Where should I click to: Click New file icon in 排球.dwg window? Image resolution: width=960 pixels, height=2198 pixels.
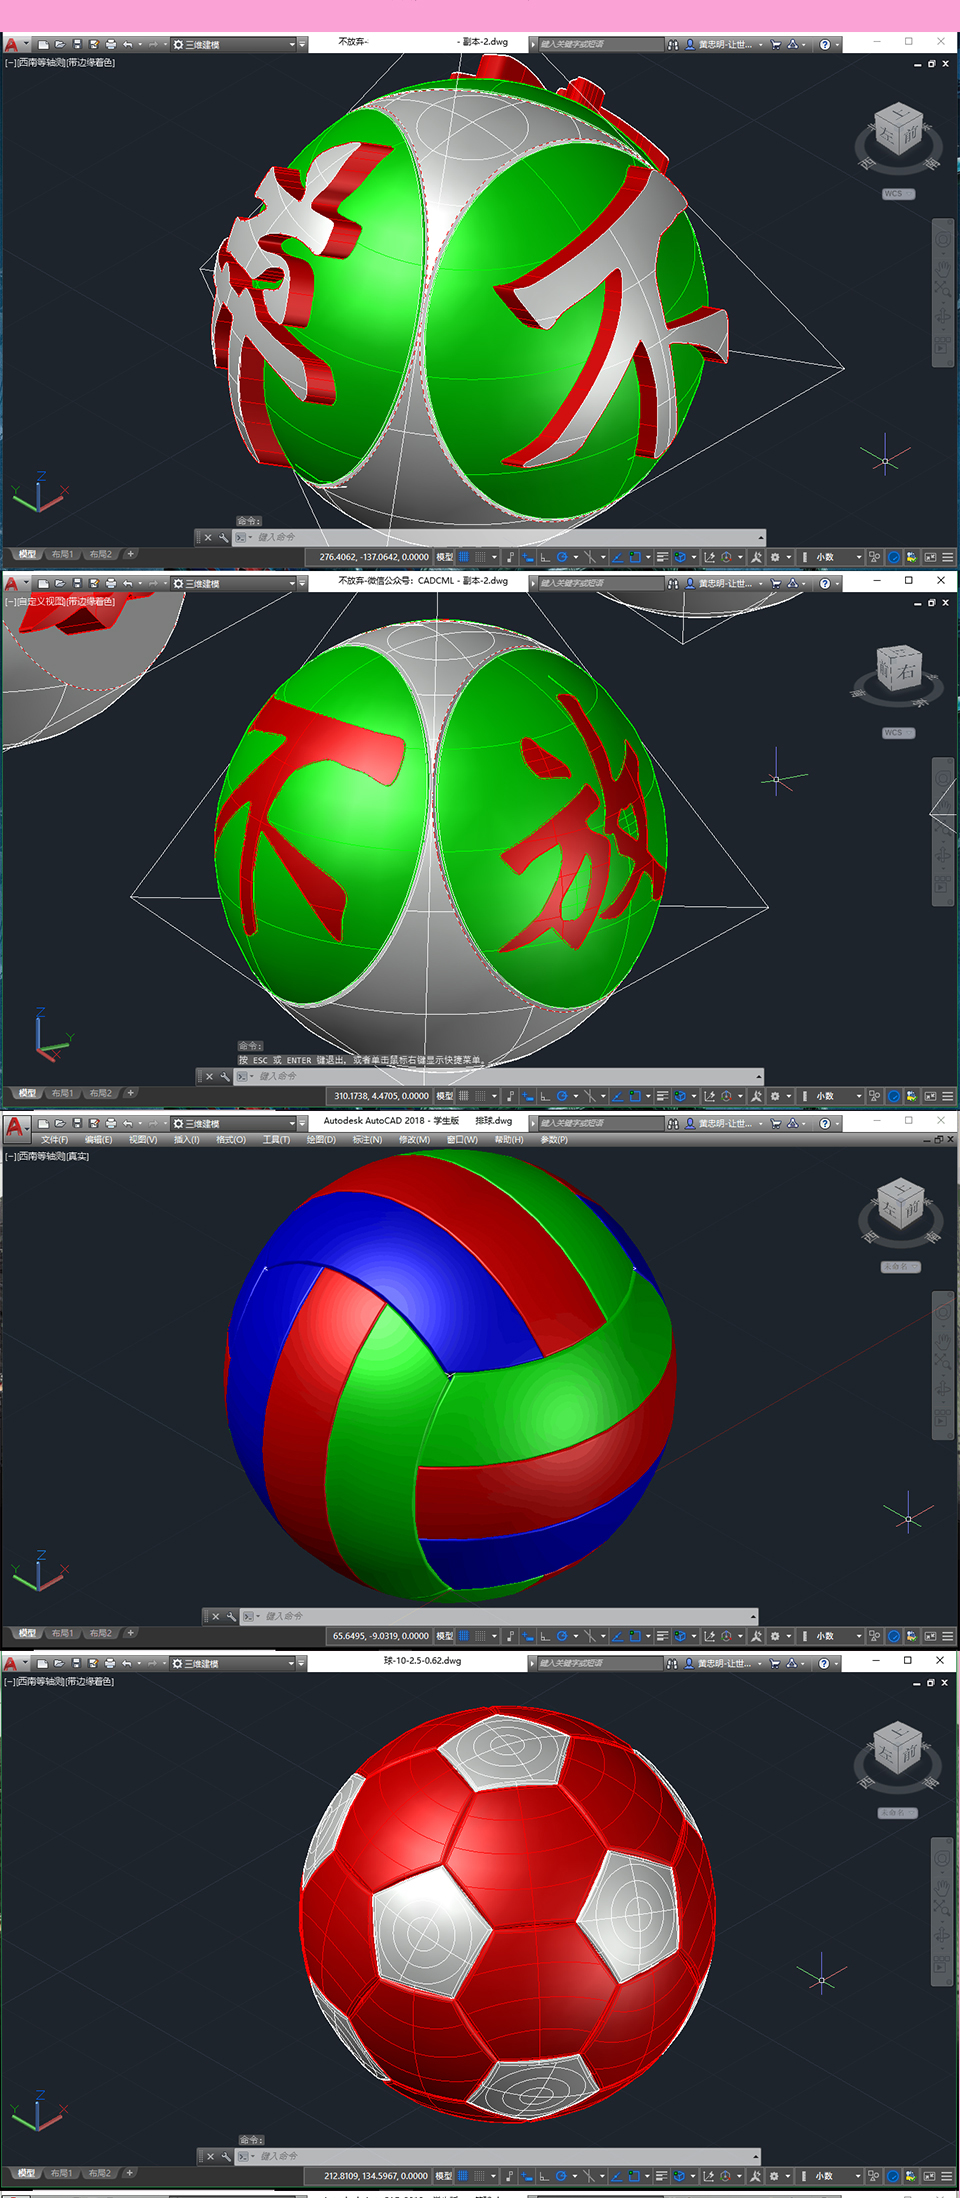43,1124
